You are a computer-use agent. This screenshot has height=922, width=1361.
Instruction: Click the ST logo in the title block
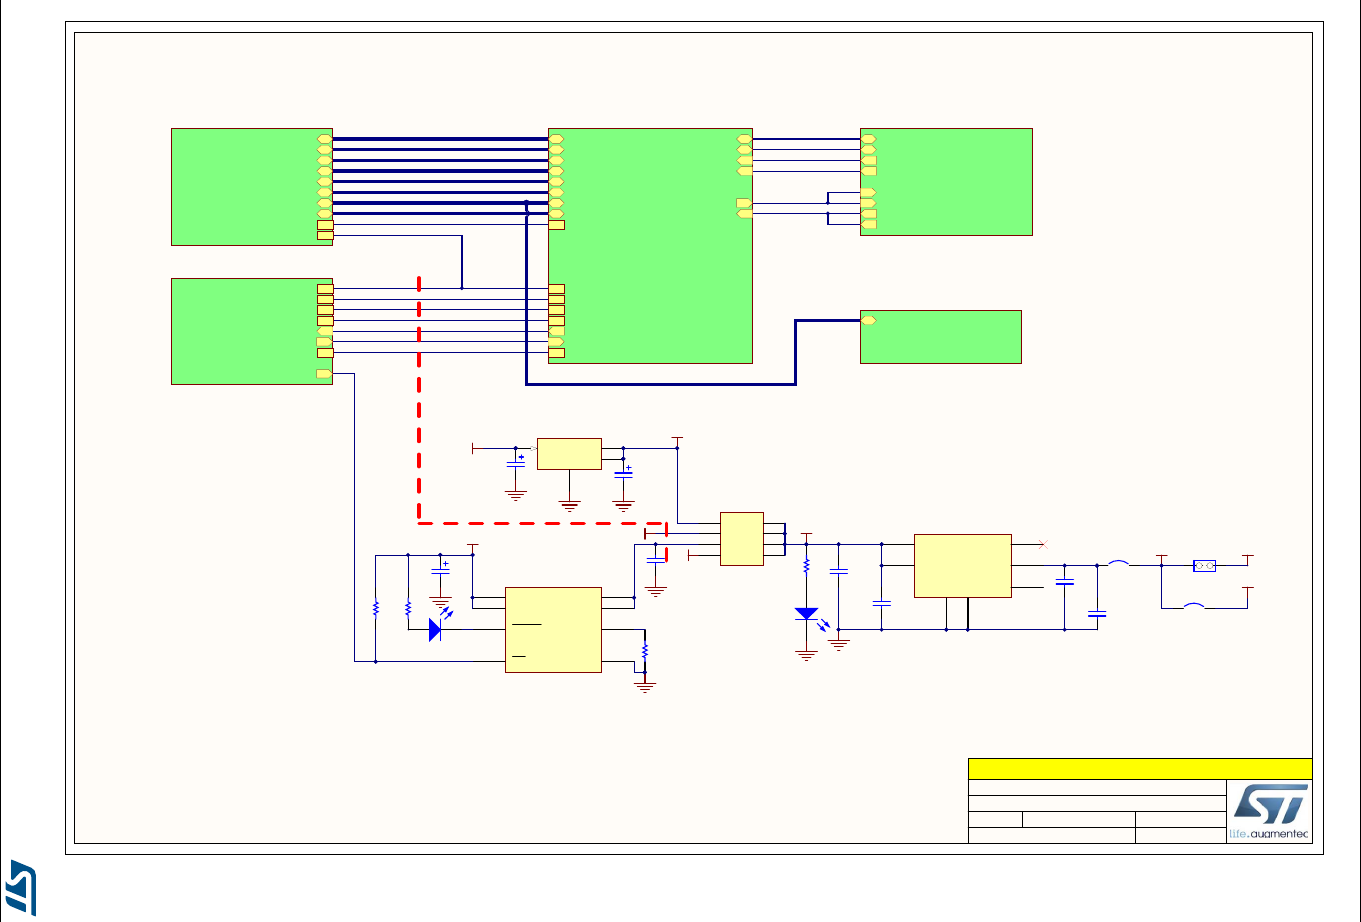click(1269, 811)
